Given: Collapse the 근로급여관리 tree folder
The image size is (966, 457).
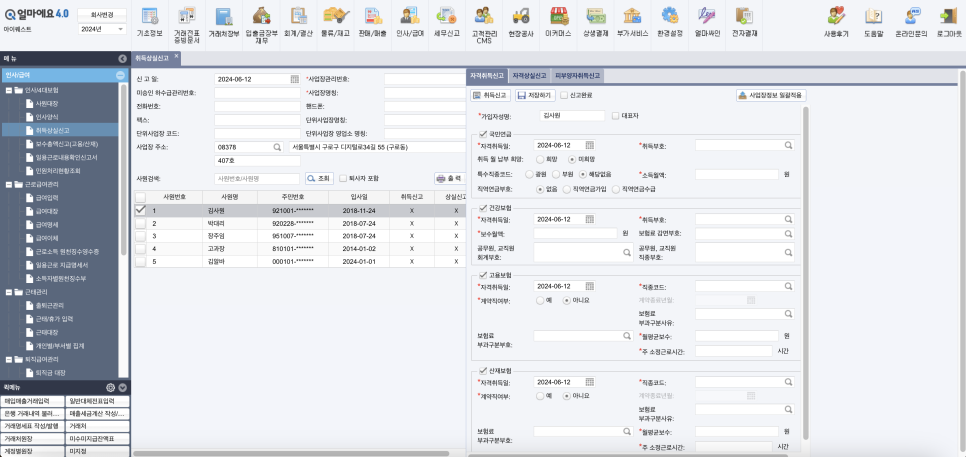Looking at the screenshot, I should coord(9,184).
